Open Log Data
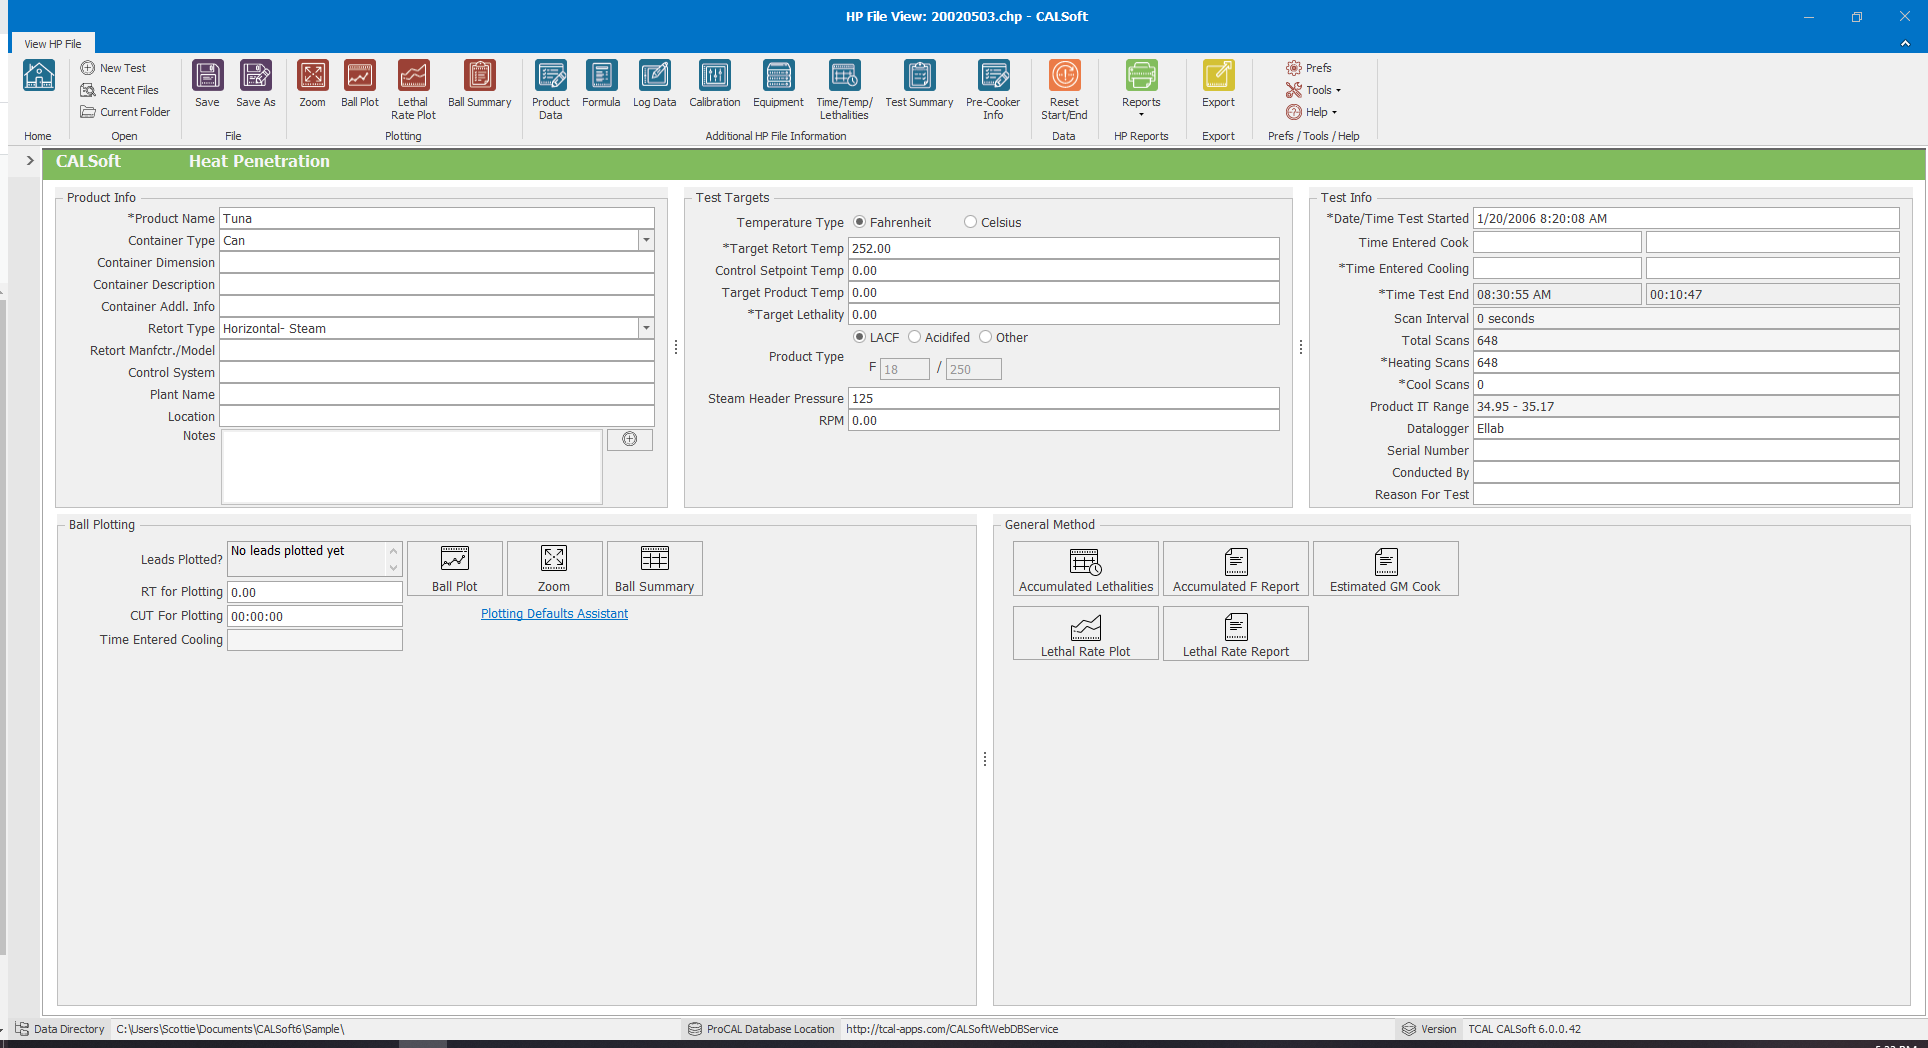1928x1048 pixels. 654,84
